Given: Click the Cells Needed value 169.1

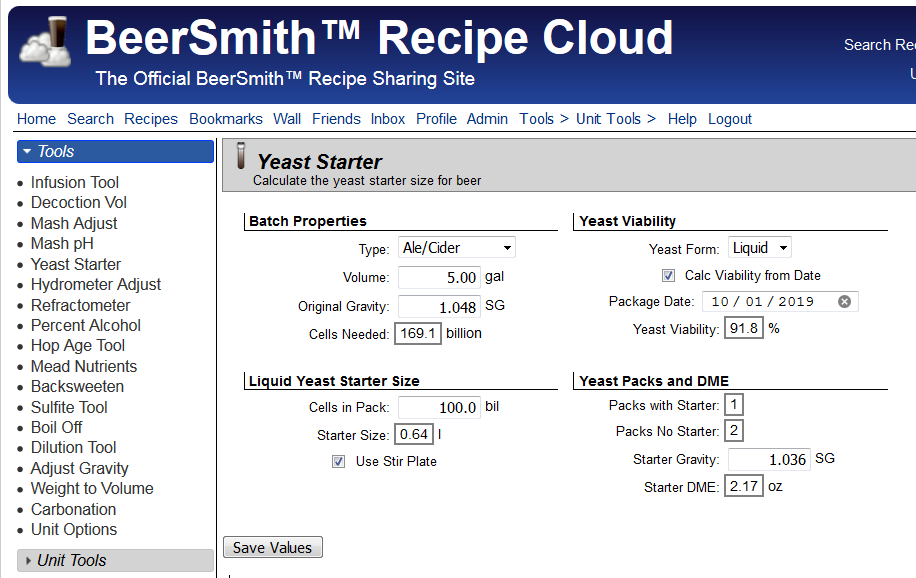Looking at the screenshot, I should coord(418,333).
